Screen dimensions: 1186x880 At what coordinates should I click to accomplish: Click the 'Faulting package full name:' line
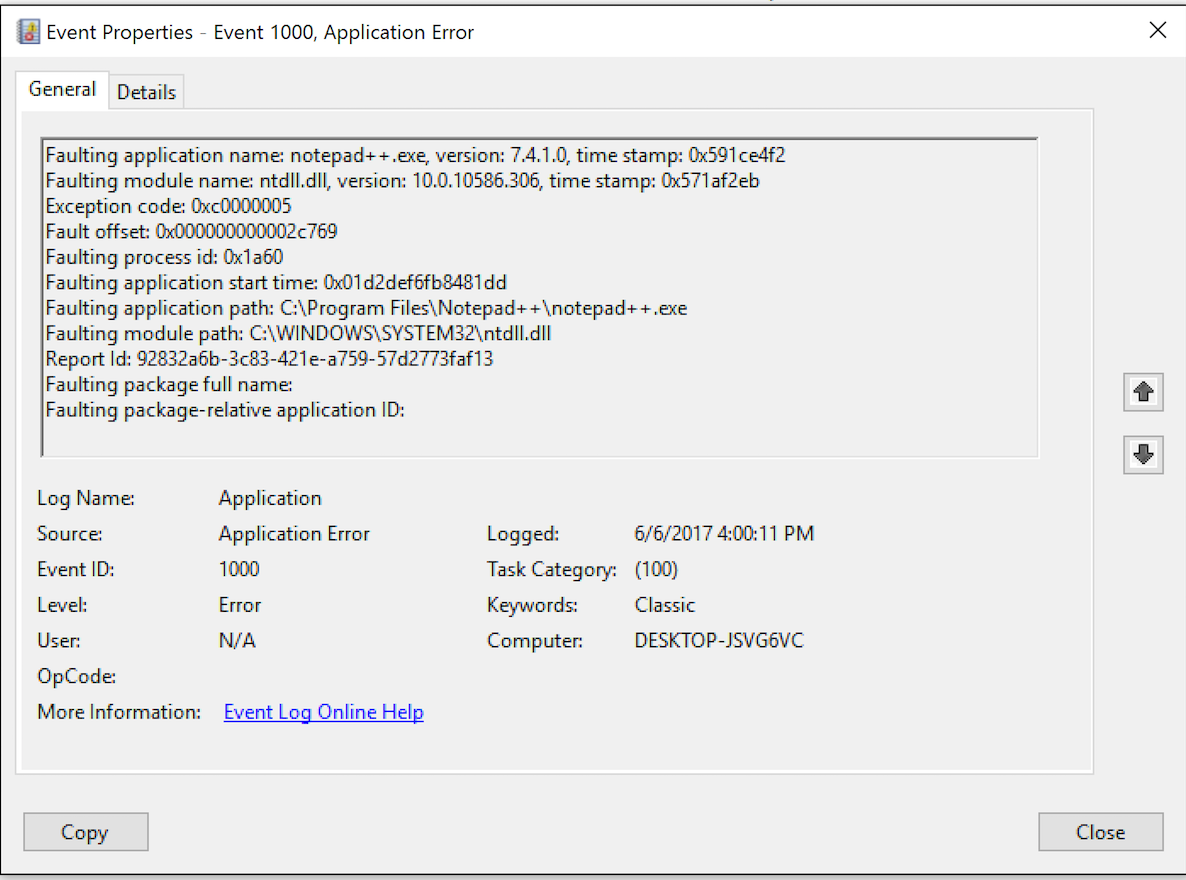point(169,384)
